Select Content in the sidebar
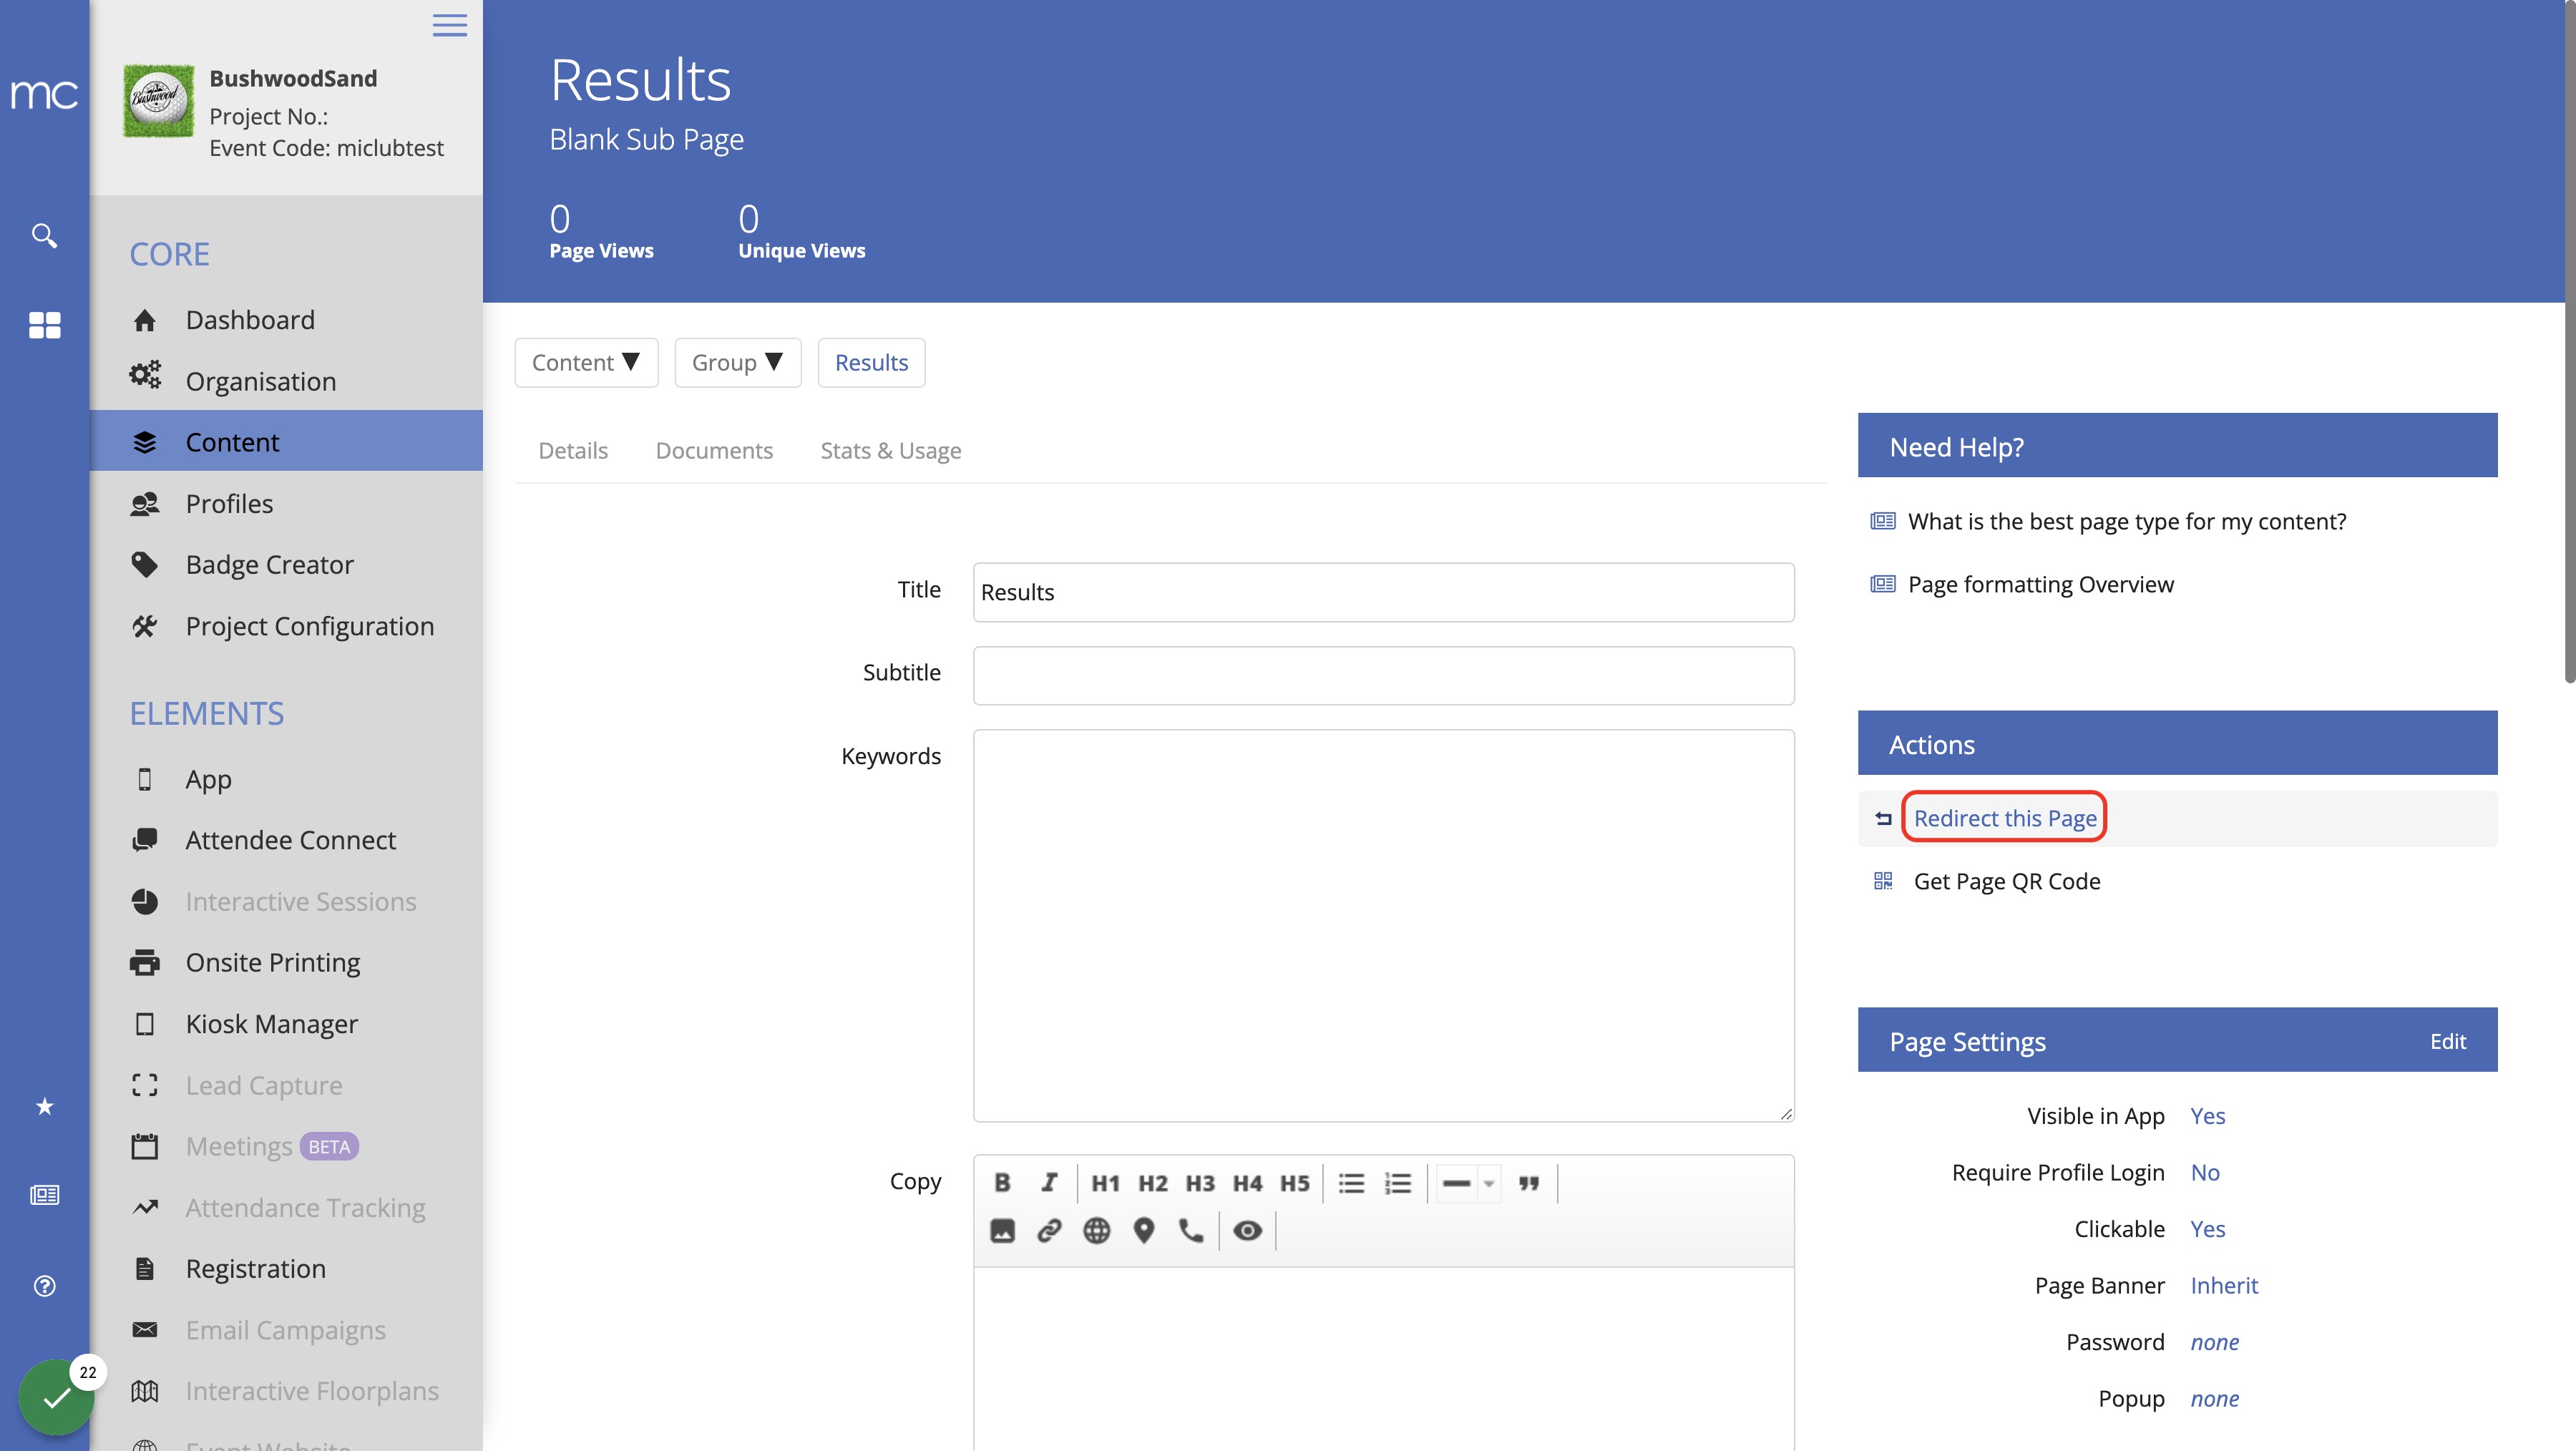Image resolution: width=2576 pixels, height=1451 pixels. click(286, 442)
